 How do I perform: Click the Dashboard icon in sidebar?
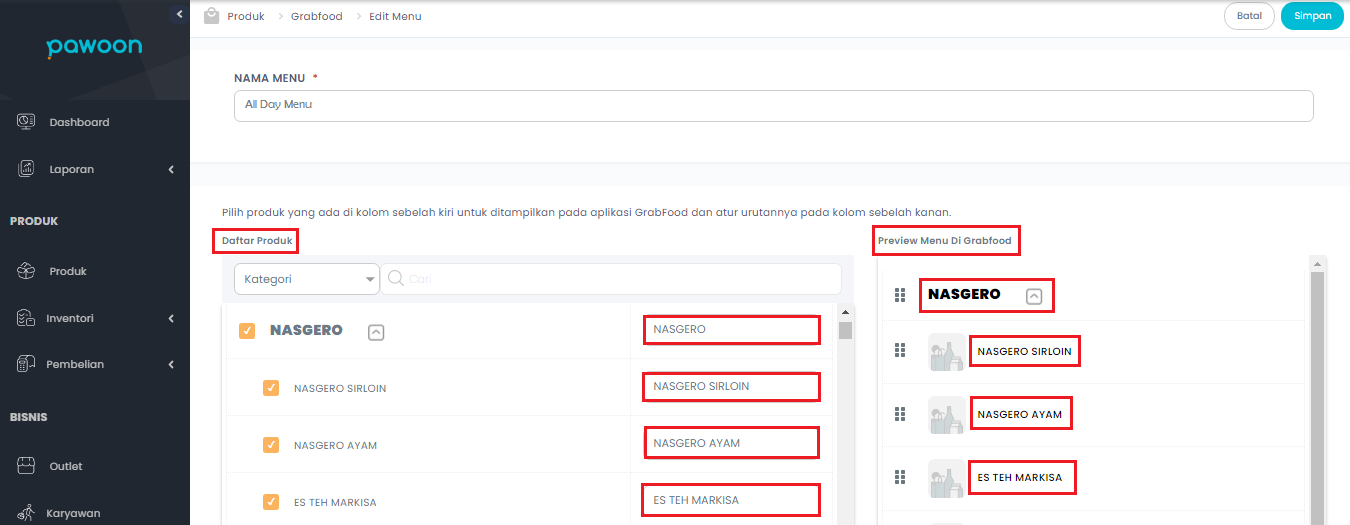click(x=27, y=121)
